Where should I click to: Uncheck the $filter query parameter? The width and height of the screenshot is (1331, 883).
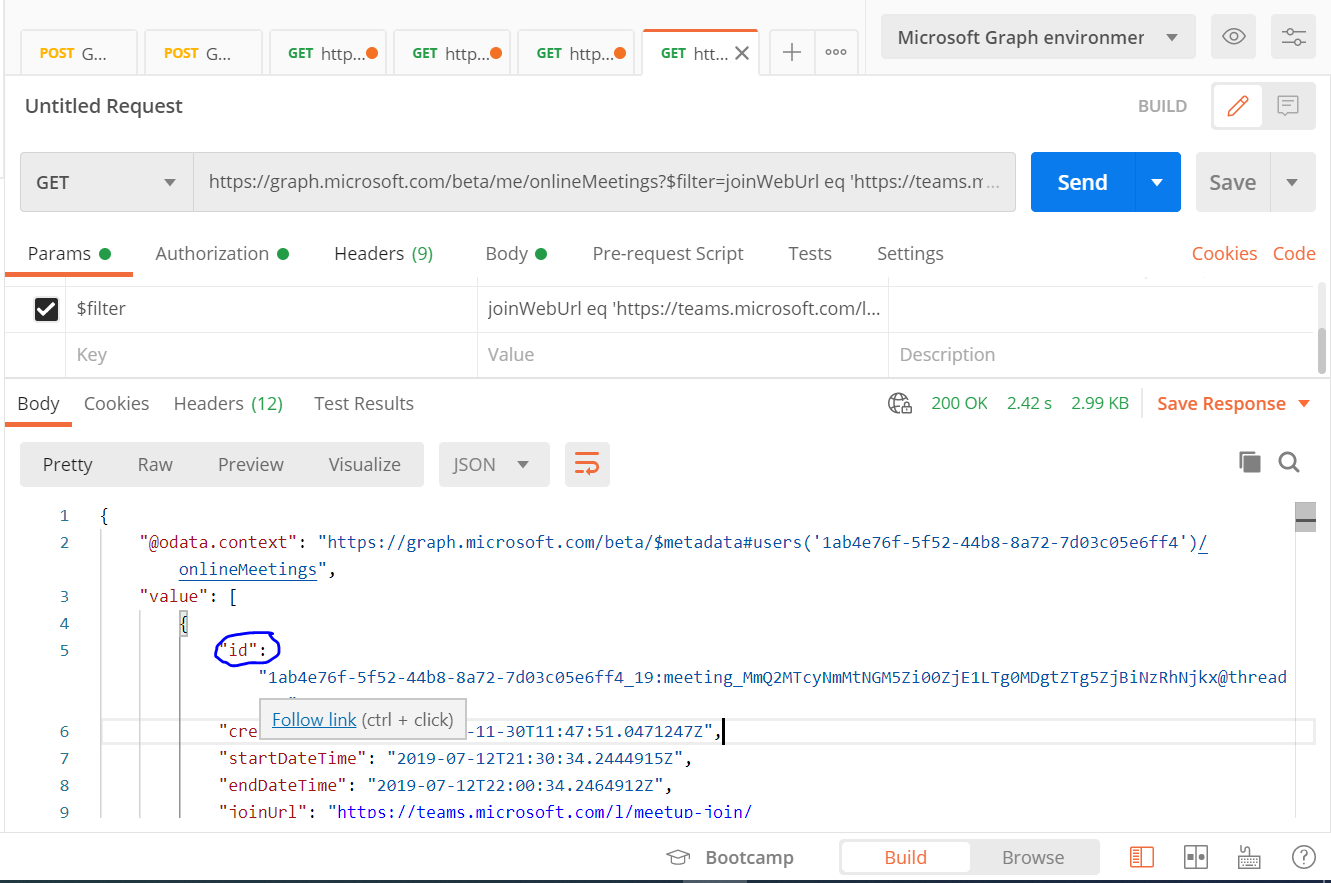point(46,308)
